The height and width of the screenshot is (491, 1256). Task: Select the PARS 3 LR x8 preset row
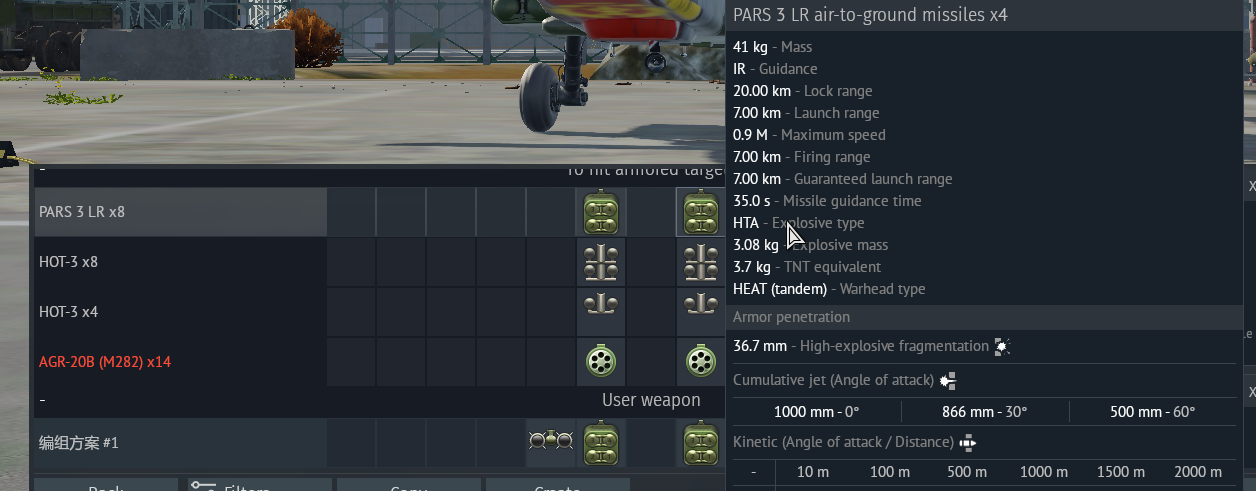(181, 212)
